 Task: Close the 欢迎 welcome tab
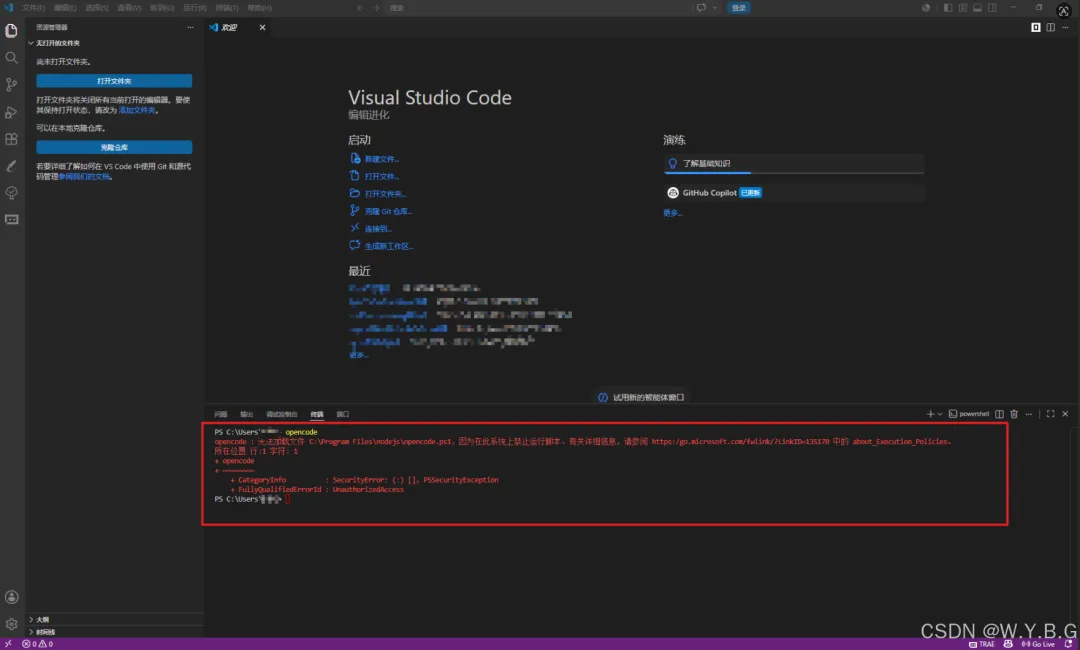click(x=262, y=28)
